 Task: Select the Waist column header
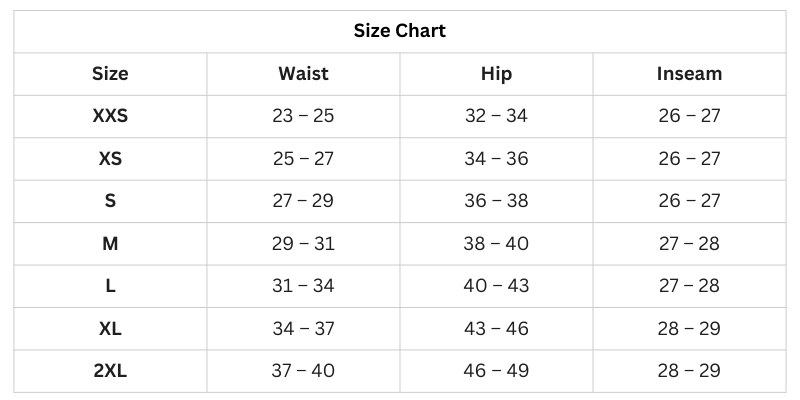pyautogui.click(x=303, y=74)
